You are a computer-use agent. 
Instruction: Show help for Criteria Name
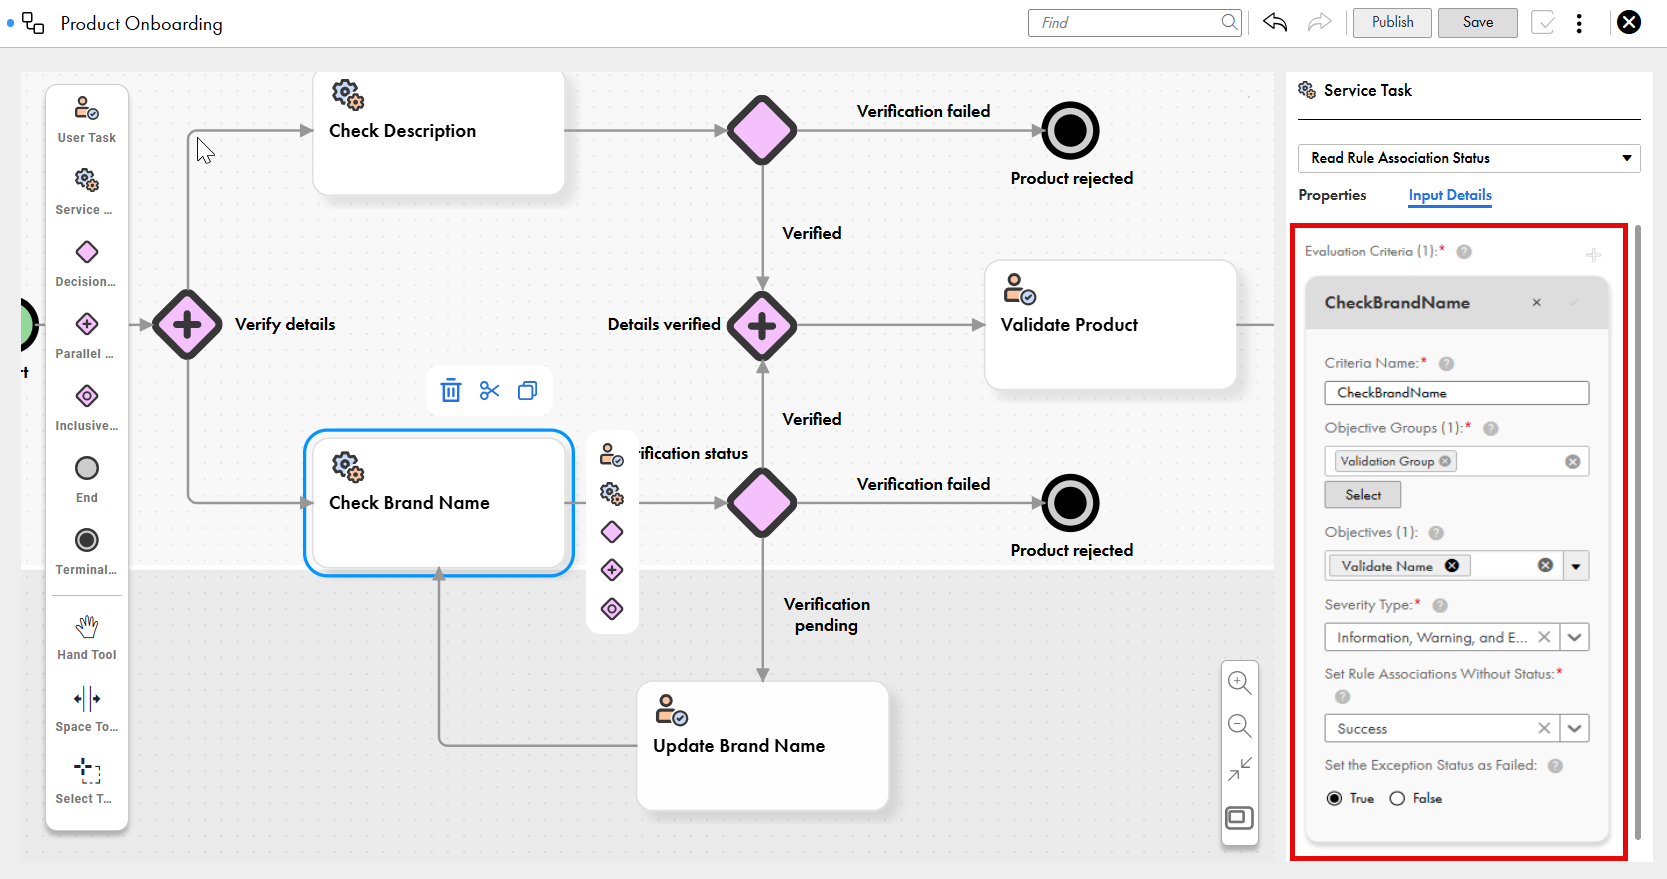pos(1446,364)
